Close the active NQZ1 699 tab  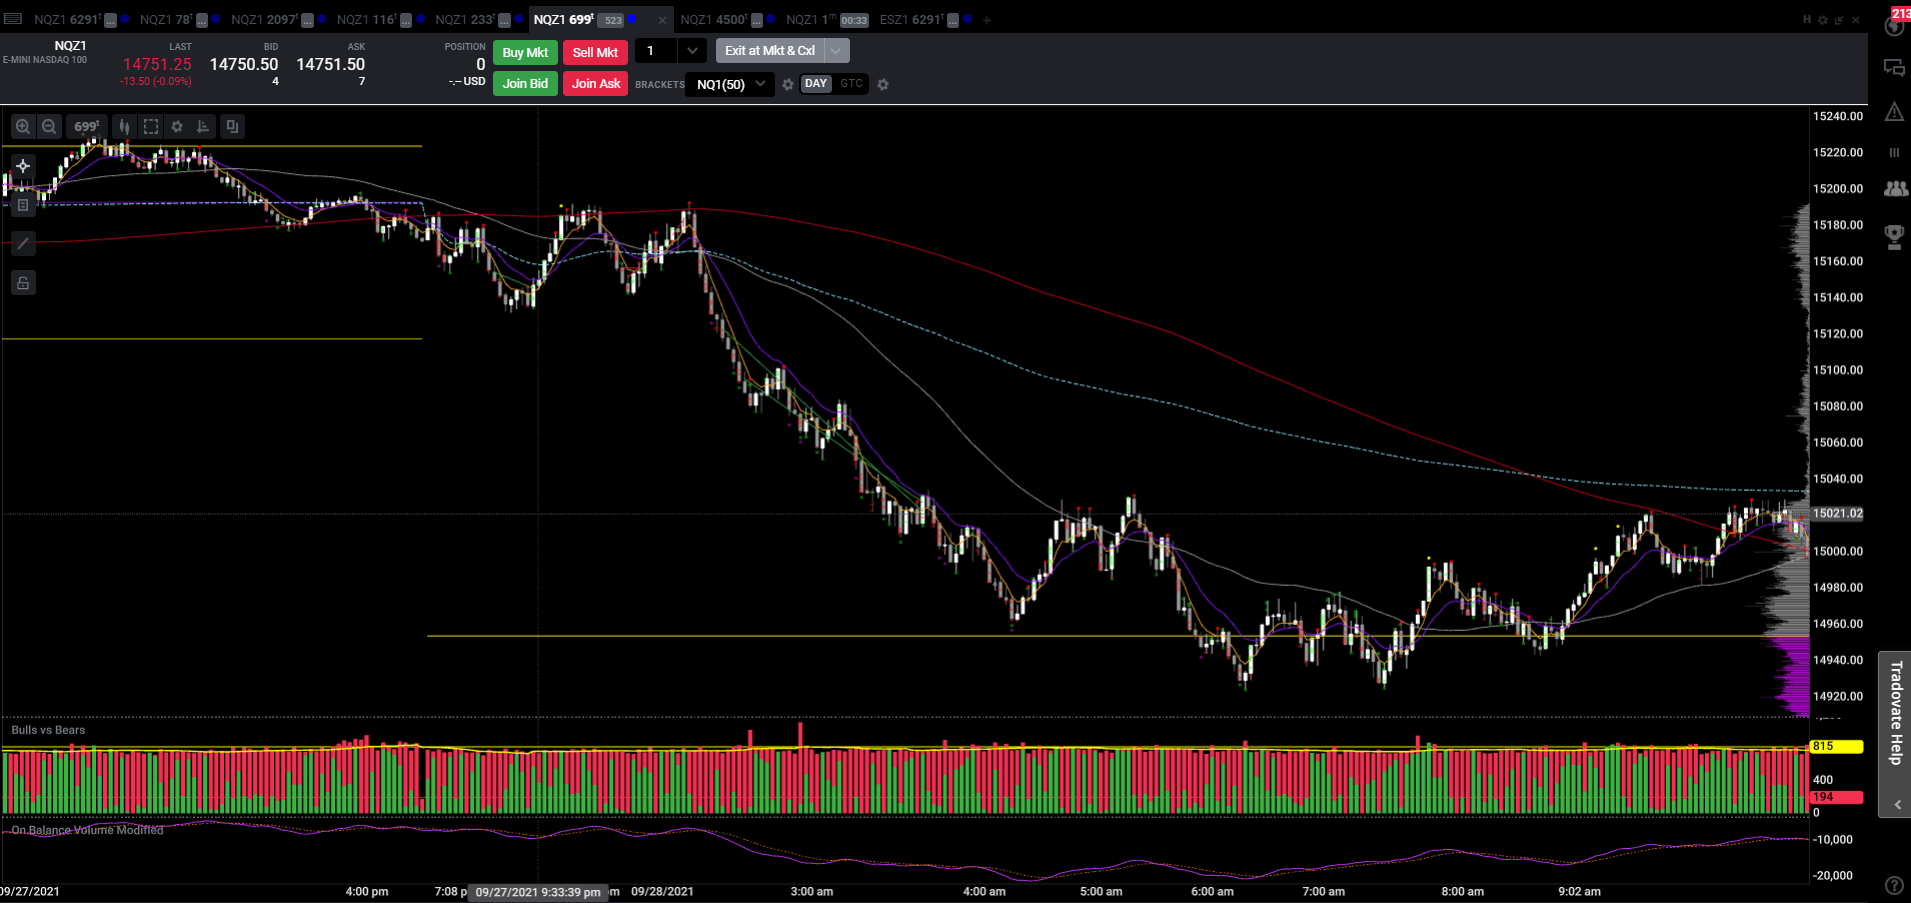click(x=662, y=20)
